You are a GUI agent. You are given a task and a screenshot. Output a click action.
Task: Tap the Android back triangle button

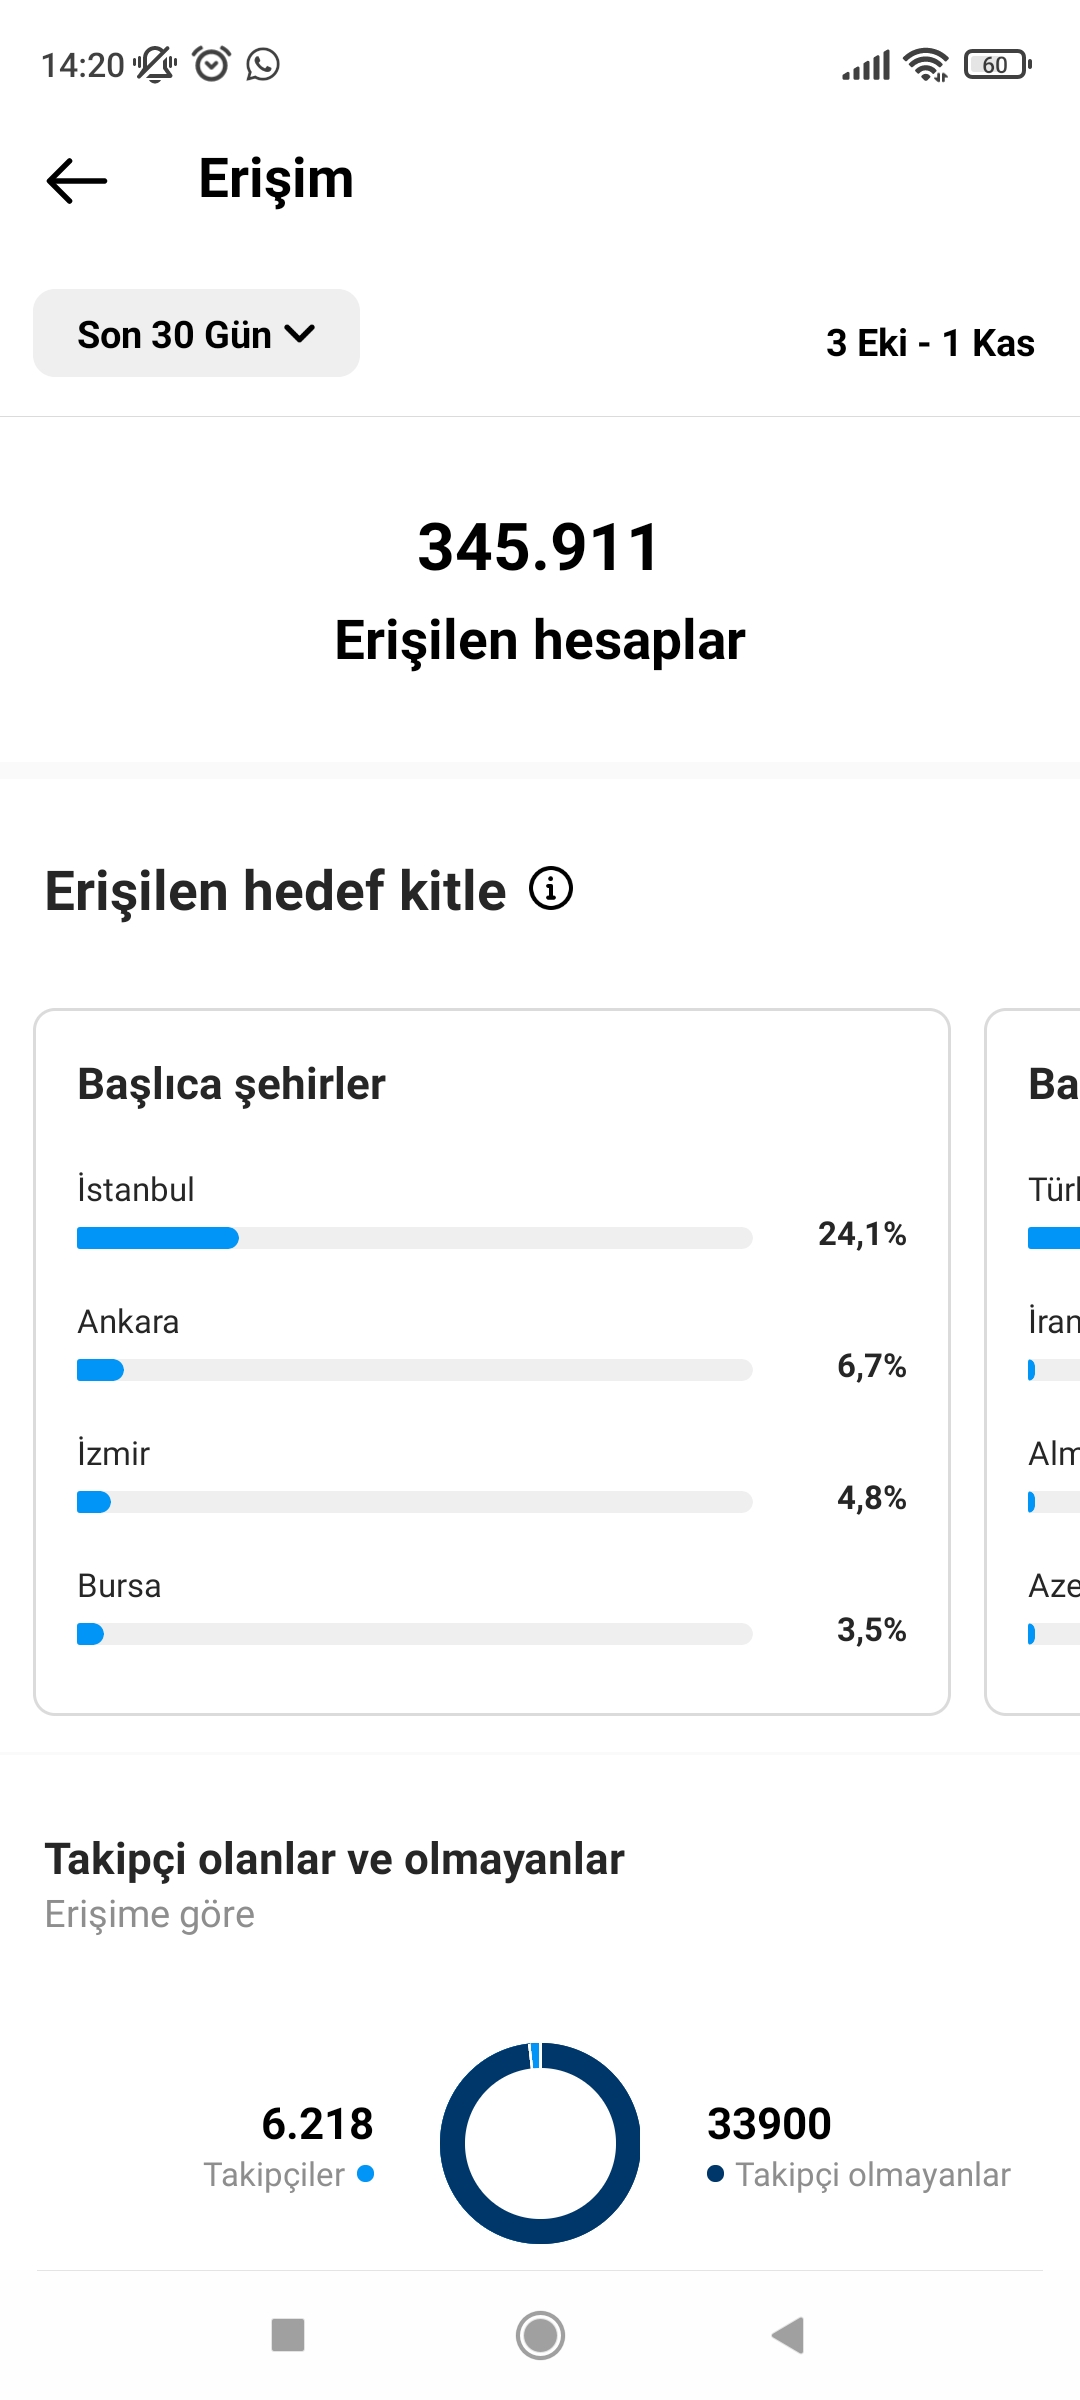(789, 2335)
